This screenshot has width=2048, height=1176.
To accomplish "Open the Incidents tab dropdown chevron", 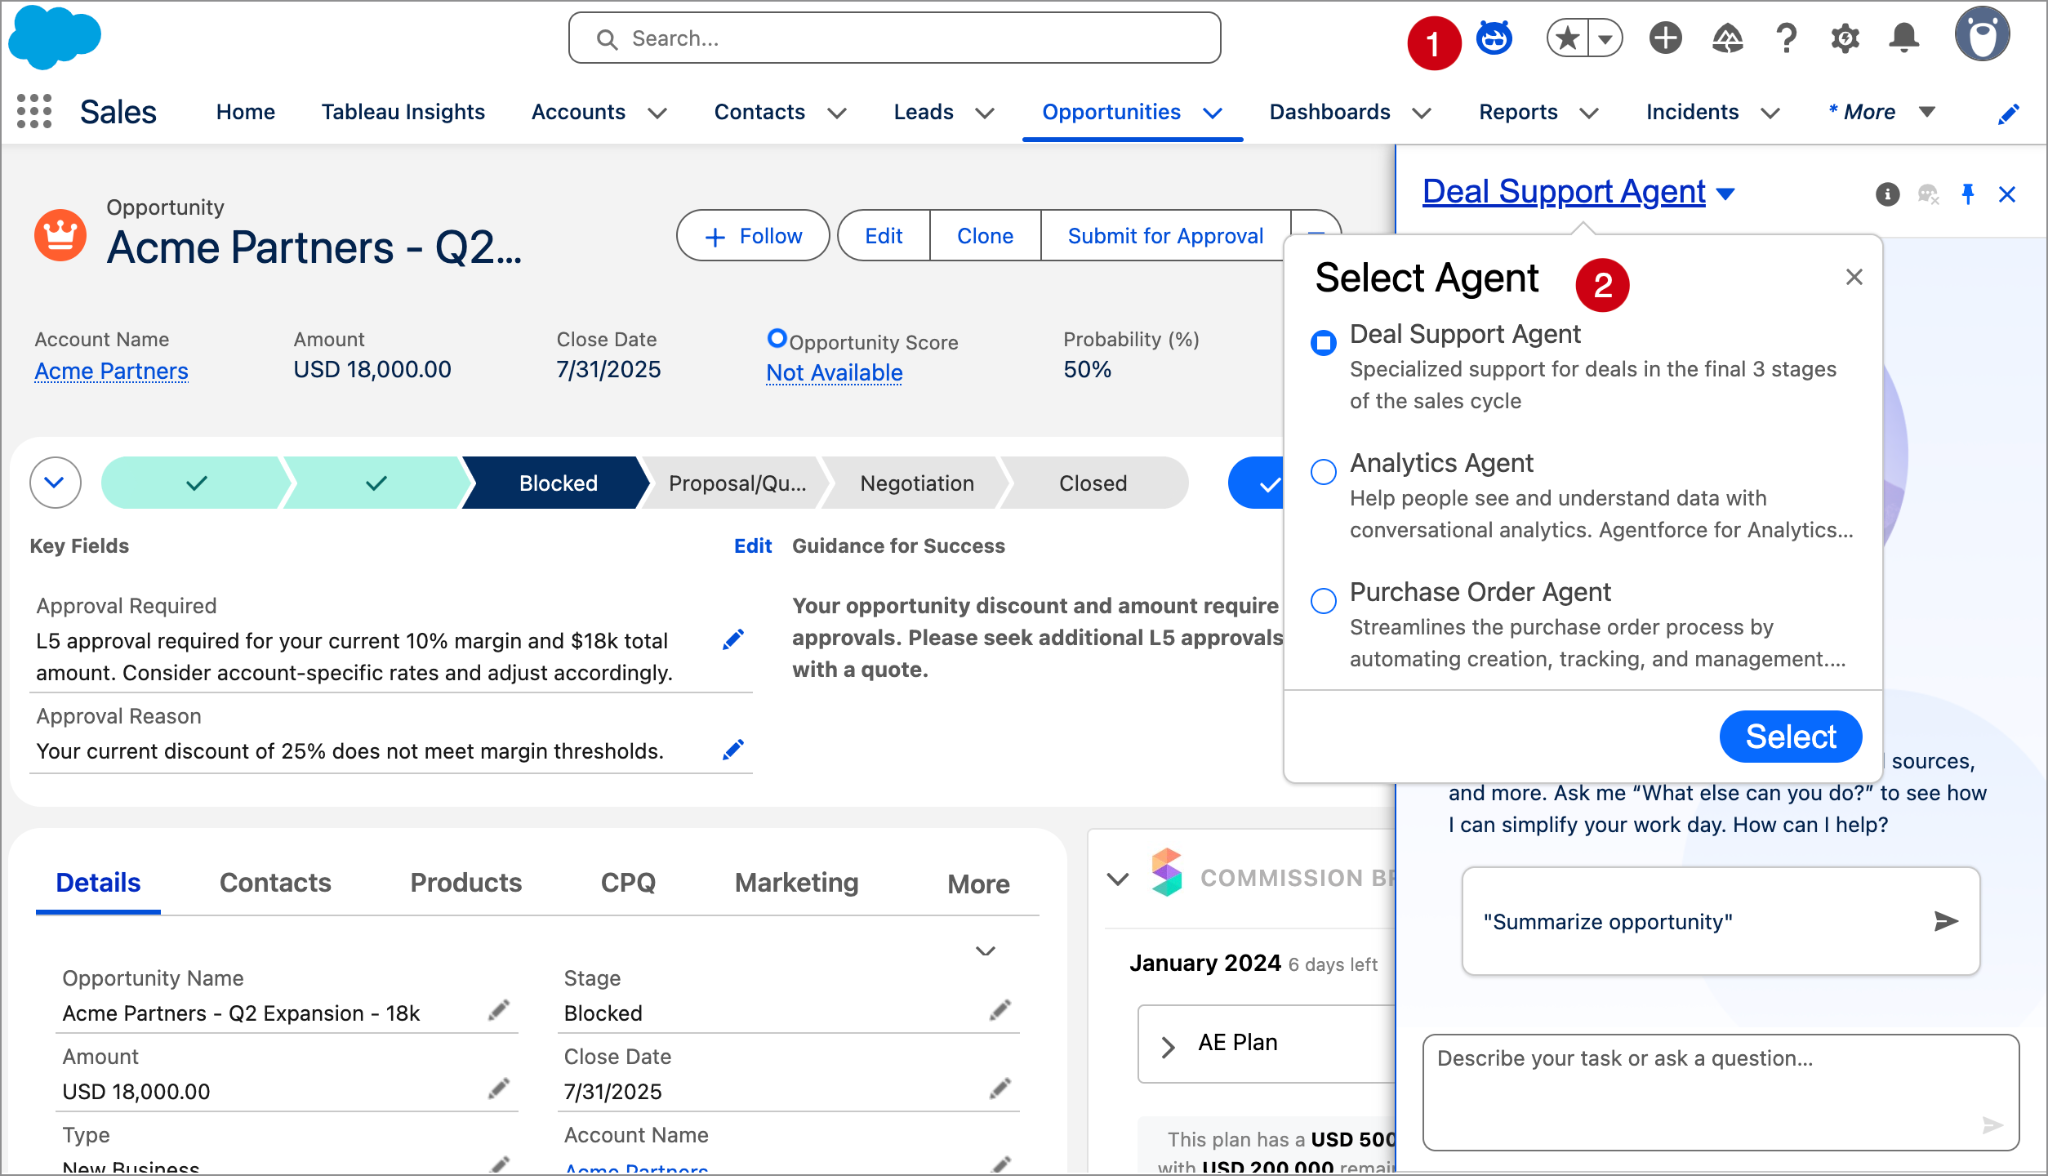I will (1770, 113).
